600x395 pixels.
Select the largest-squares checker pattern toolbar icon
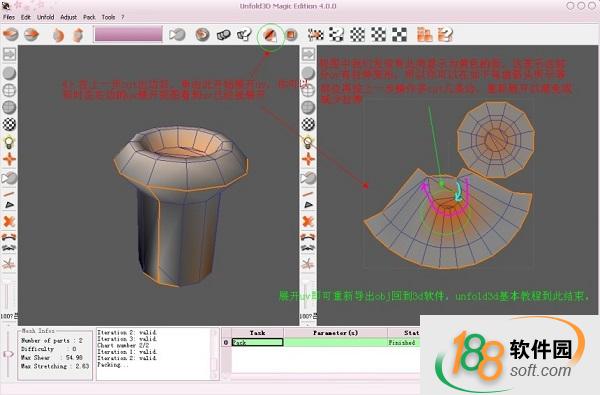click(x=399, y=34)
